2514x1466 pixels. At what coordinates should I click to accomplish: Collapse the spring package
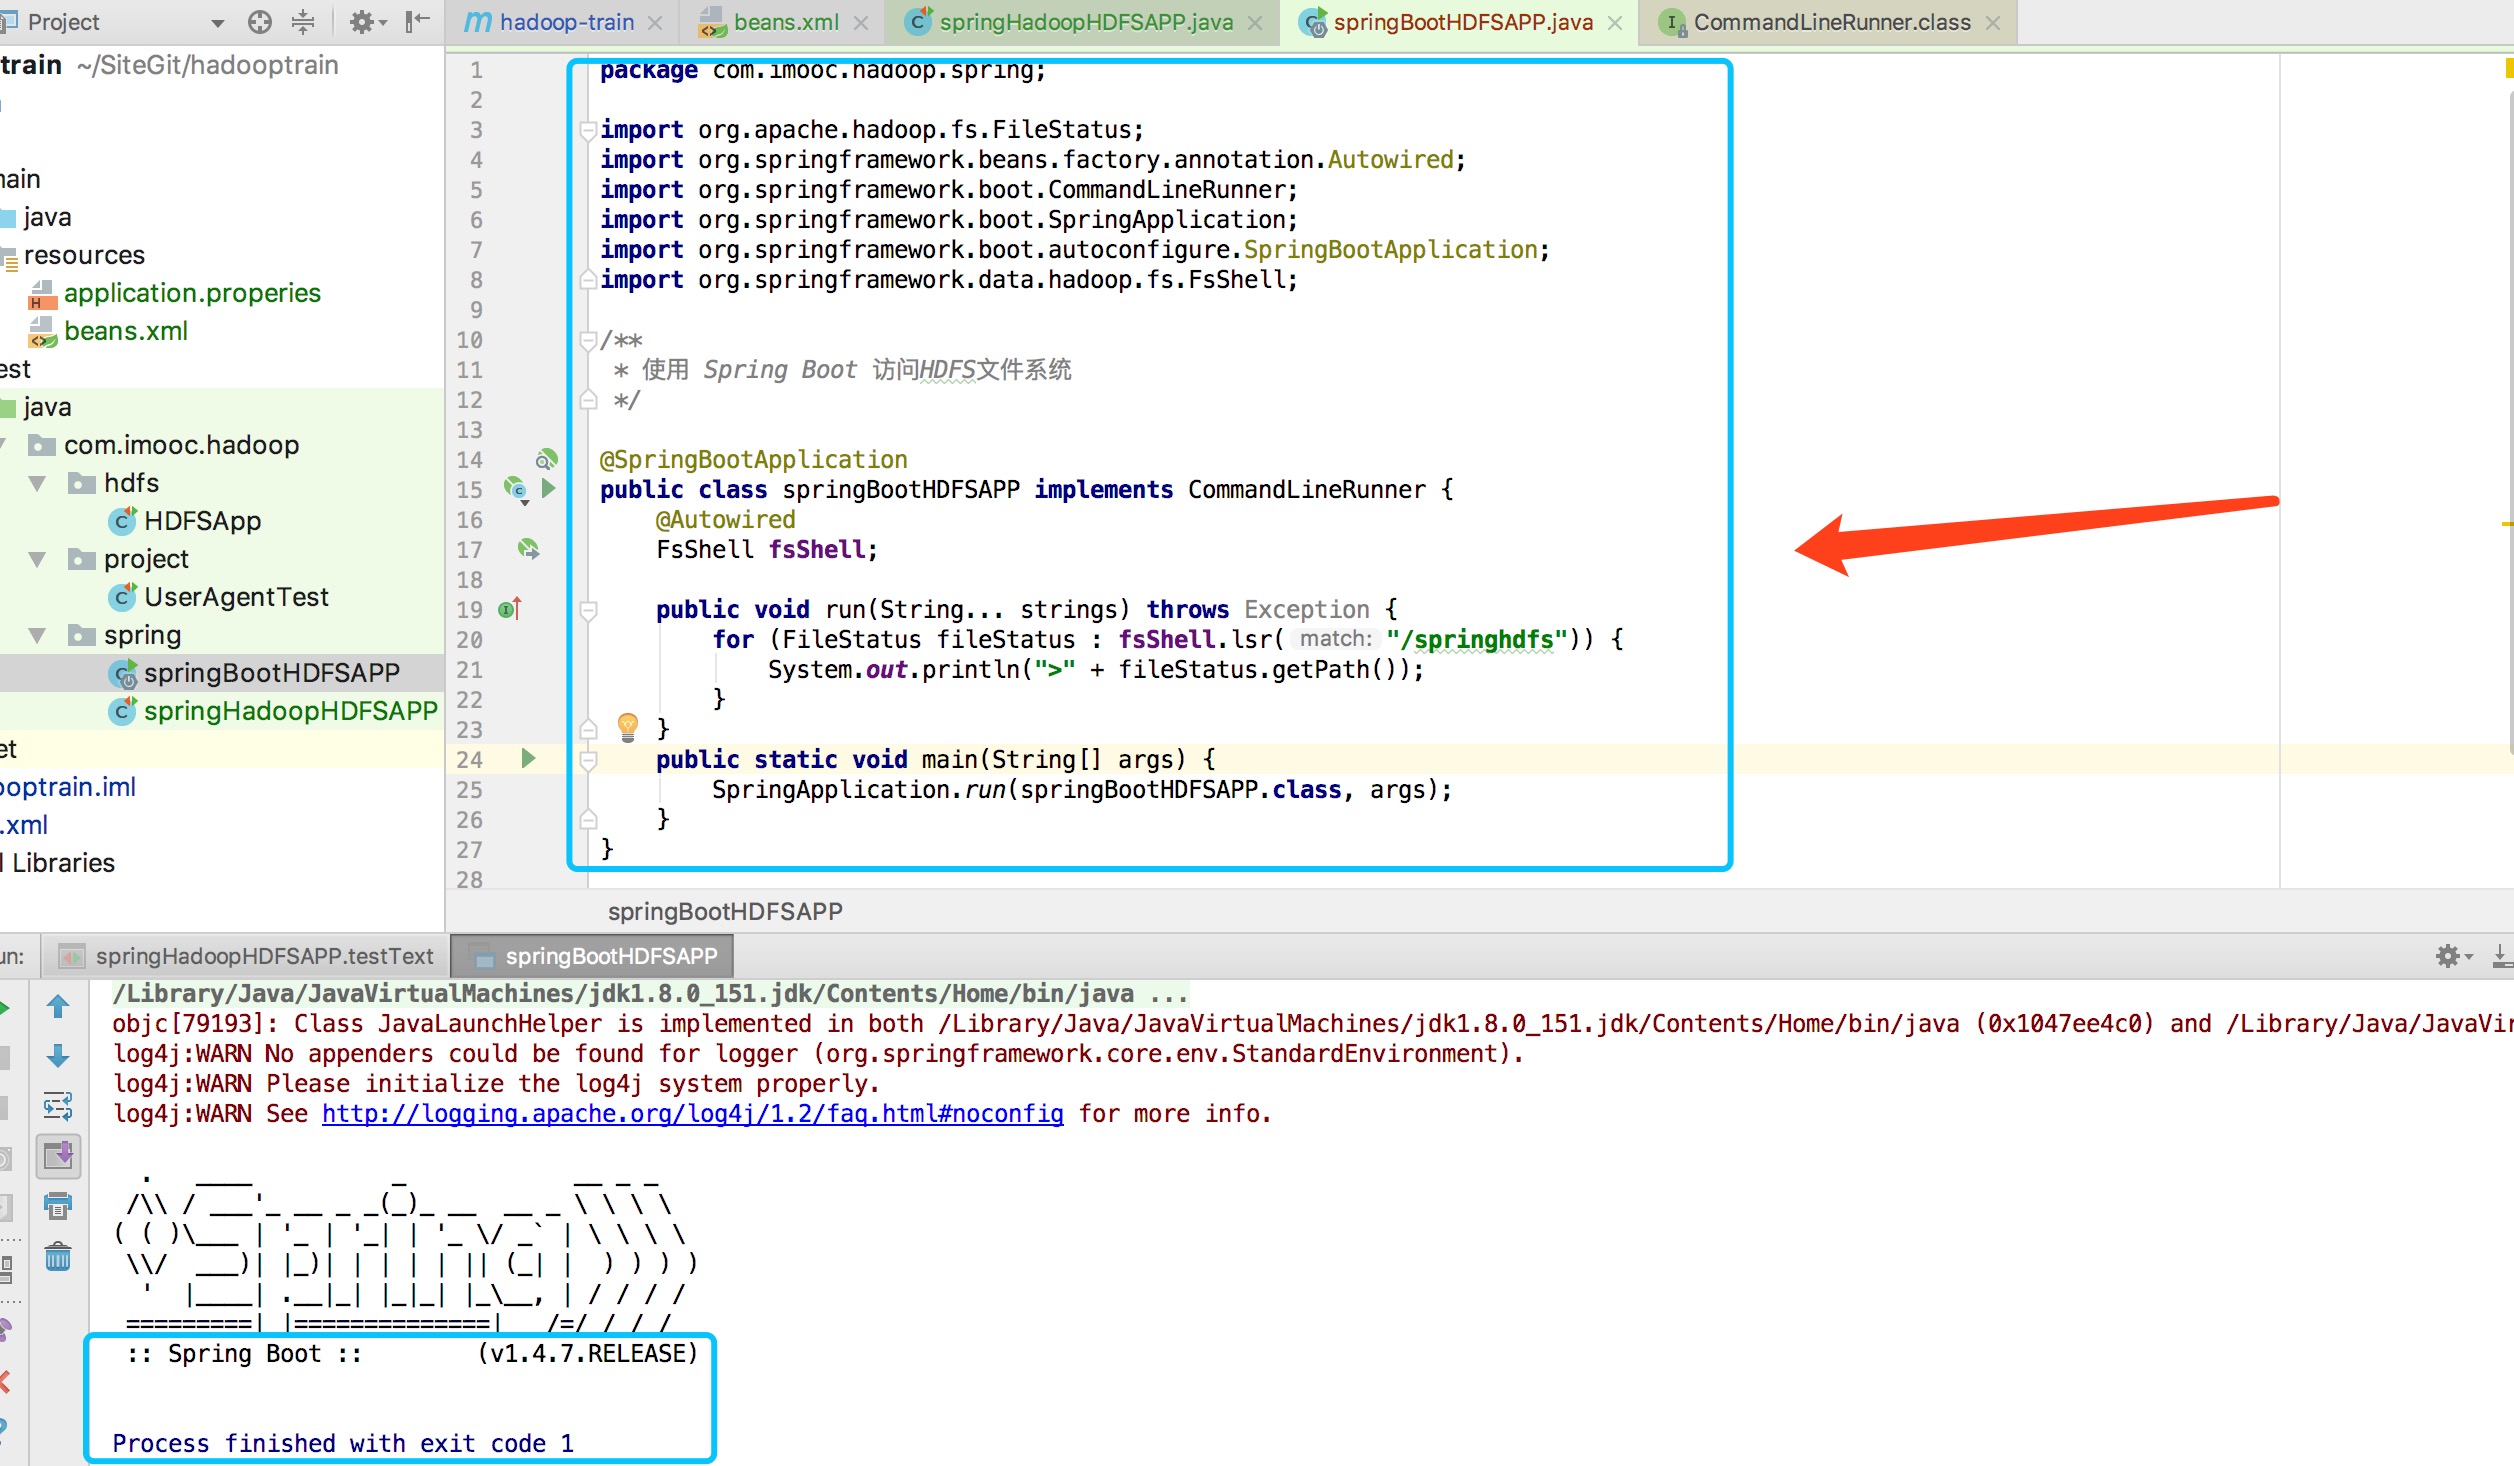[38, 635]
